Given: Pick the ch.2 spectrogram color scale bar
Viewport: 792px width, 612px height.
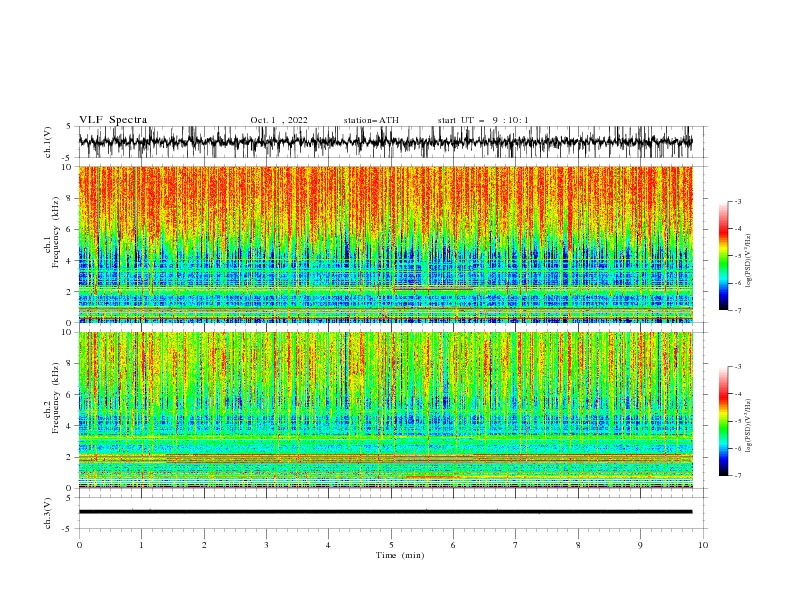Looking at the screenshot, I should click(x=723, y=421).
